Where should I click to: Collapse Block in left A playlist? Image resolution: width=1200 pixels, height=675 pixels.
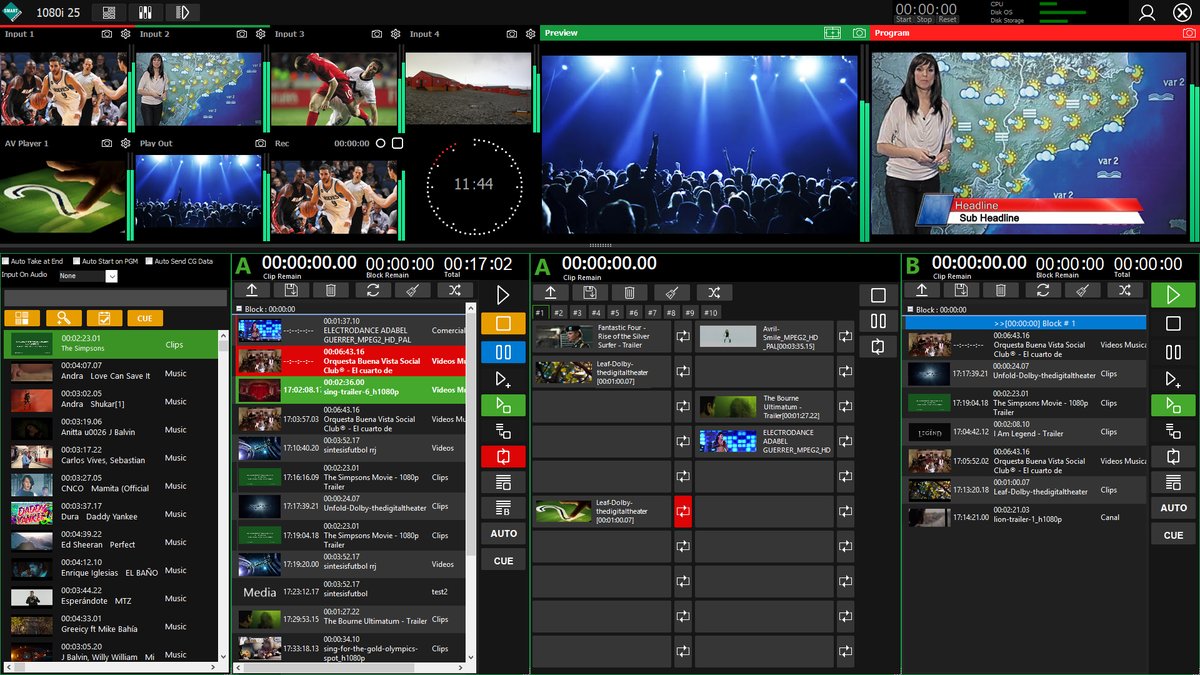point(239,309)
